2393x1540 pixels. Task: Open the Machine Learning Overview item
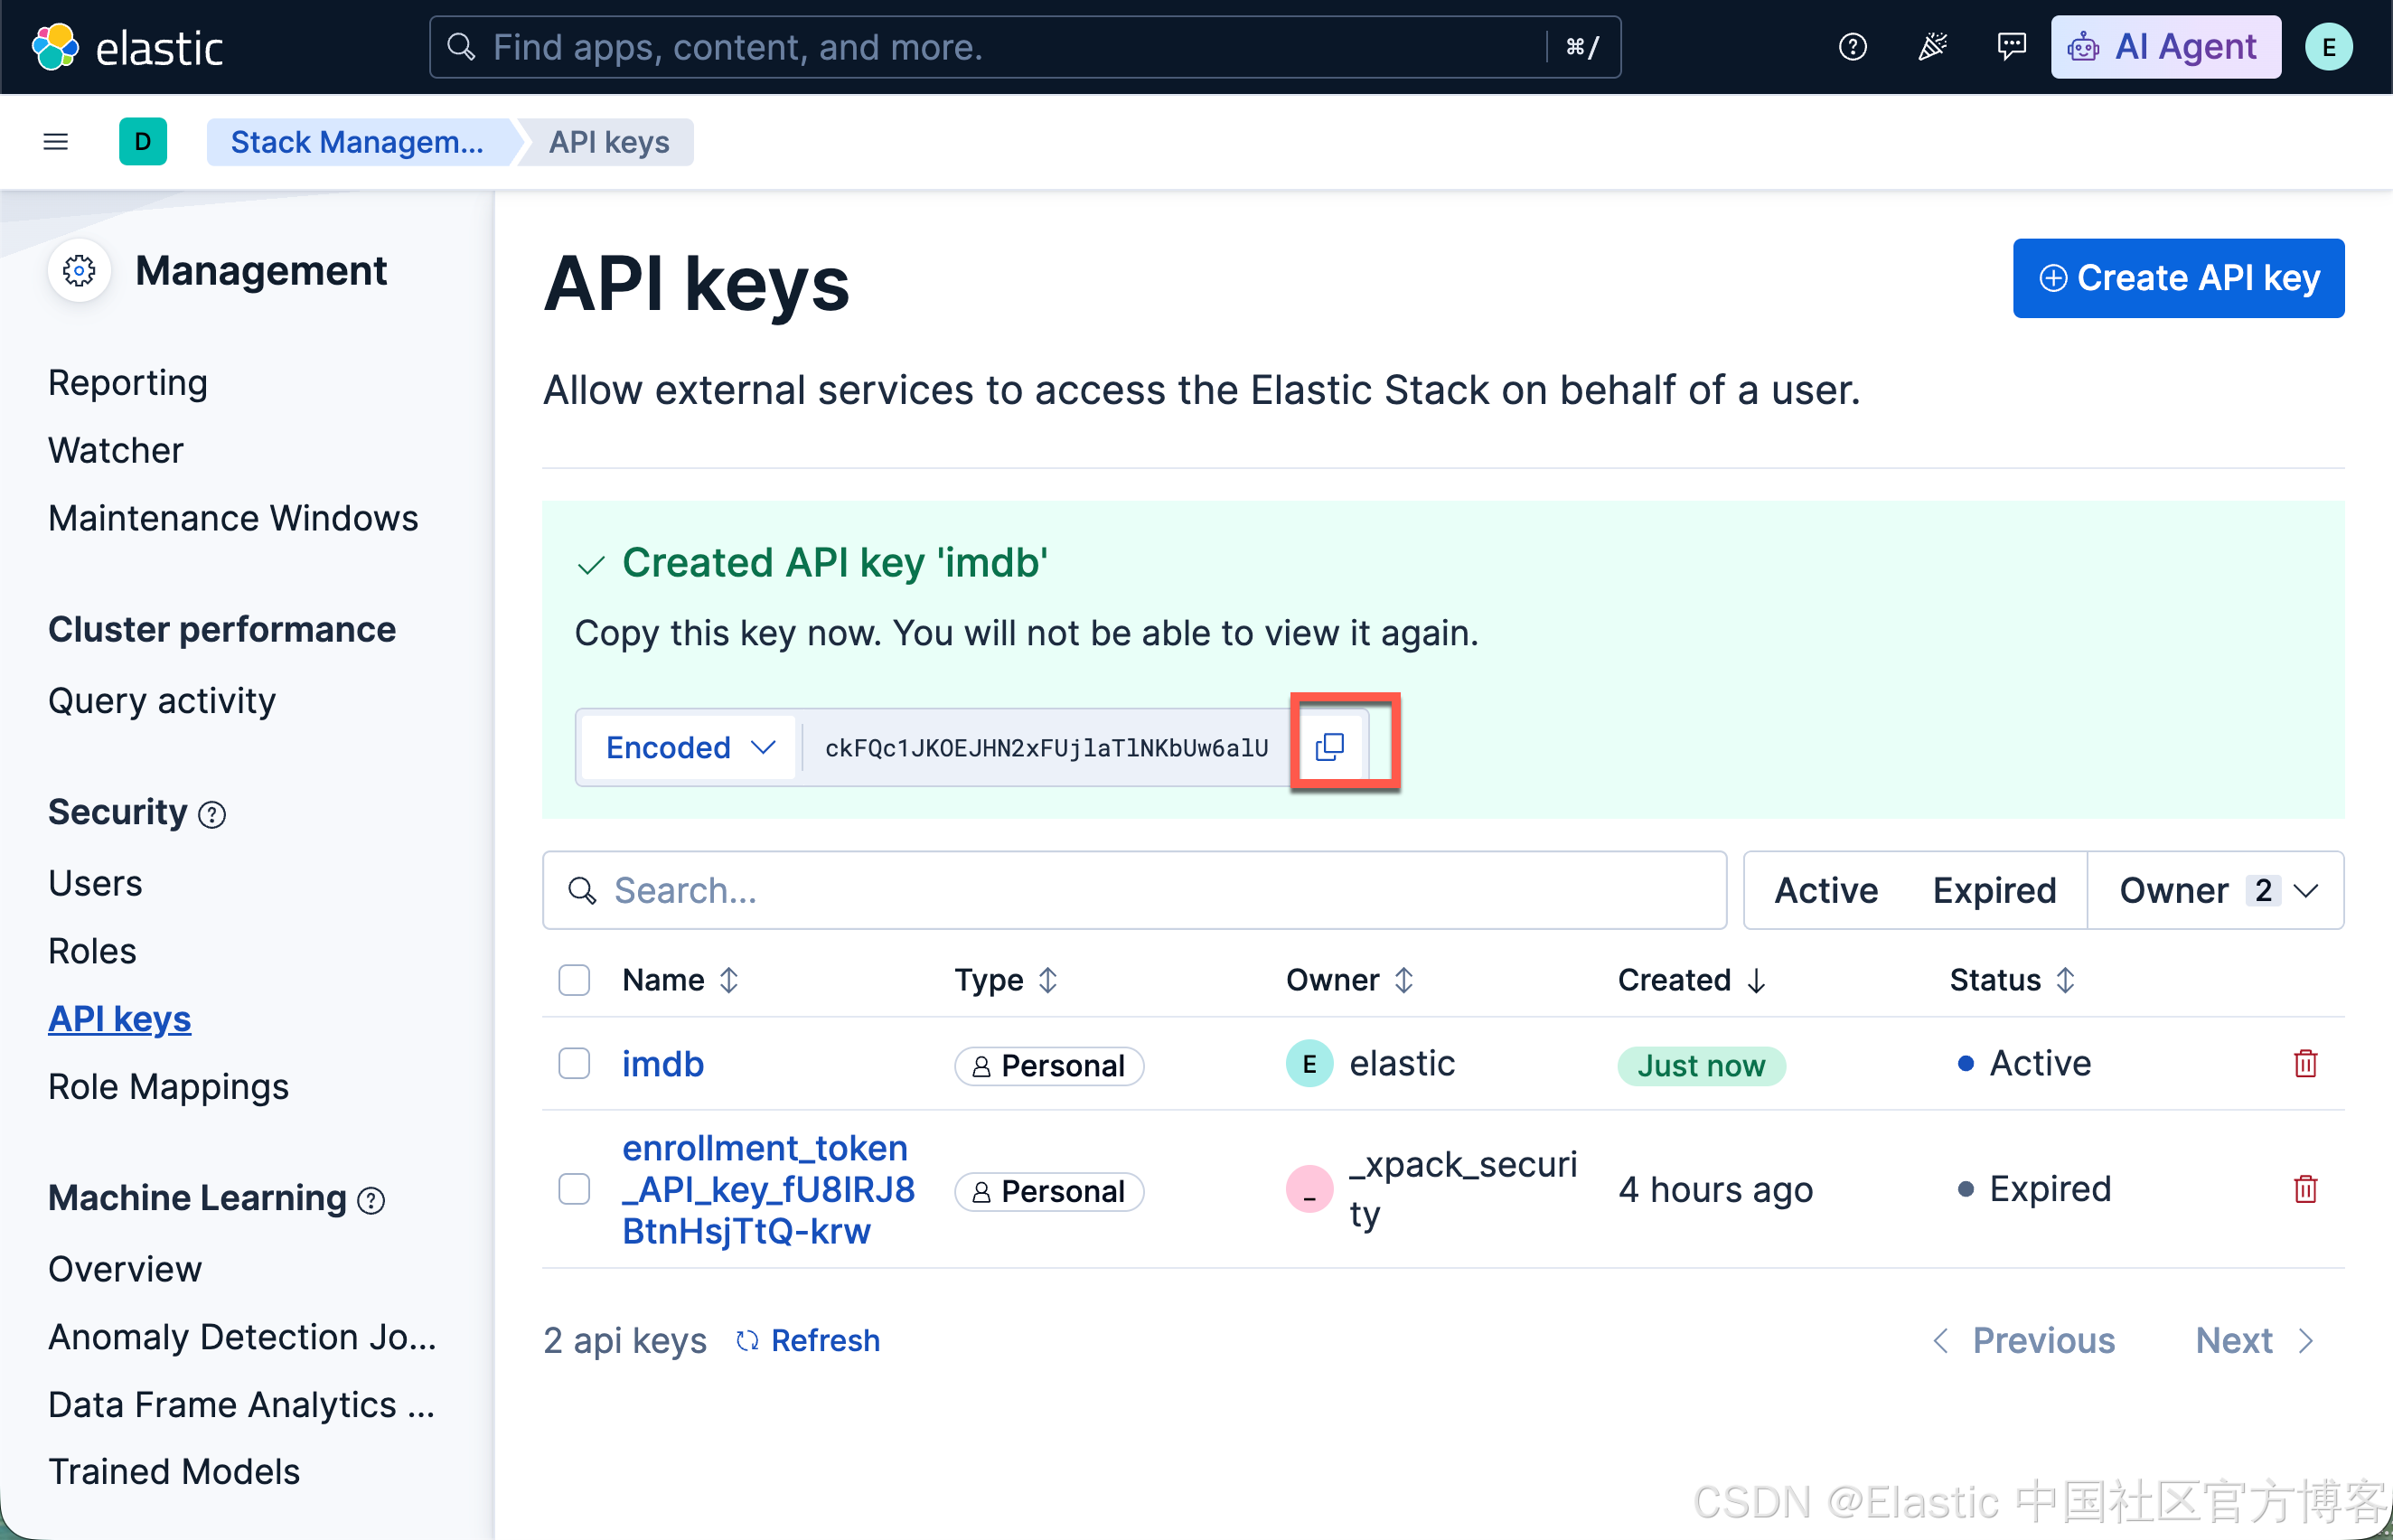[x=125, y=1270]
